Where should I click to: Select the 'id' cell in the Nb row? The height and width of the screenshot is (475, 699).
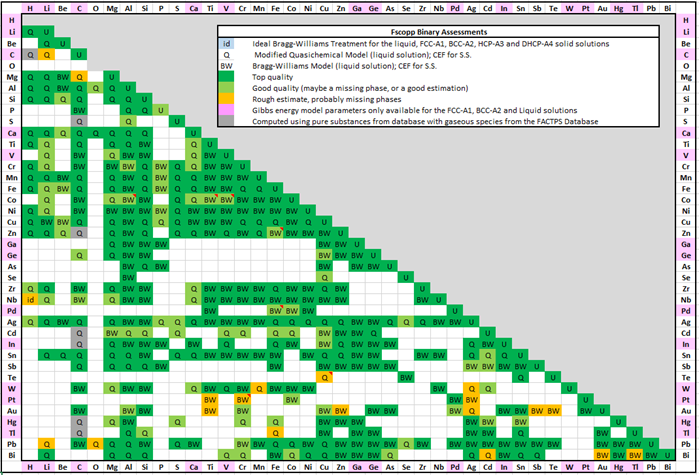click(31, 299)
